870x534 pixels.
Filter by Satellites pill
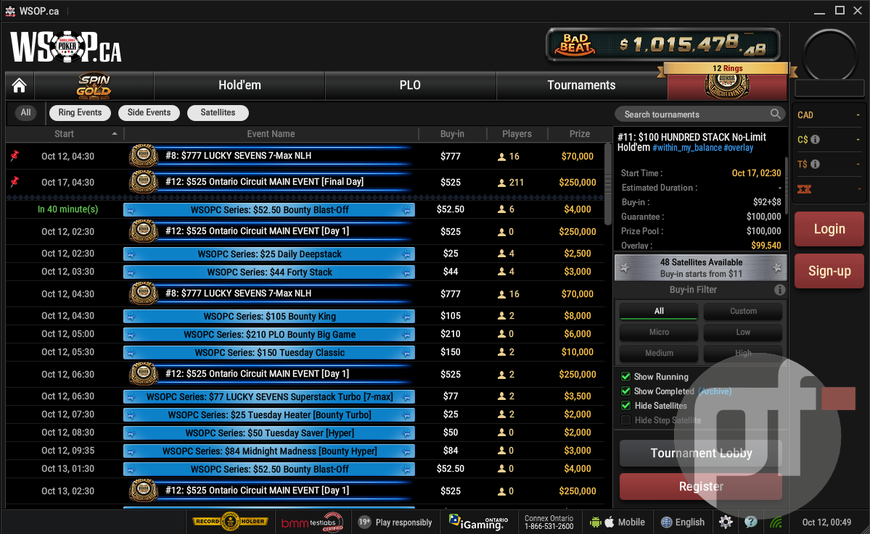(218, 113)
